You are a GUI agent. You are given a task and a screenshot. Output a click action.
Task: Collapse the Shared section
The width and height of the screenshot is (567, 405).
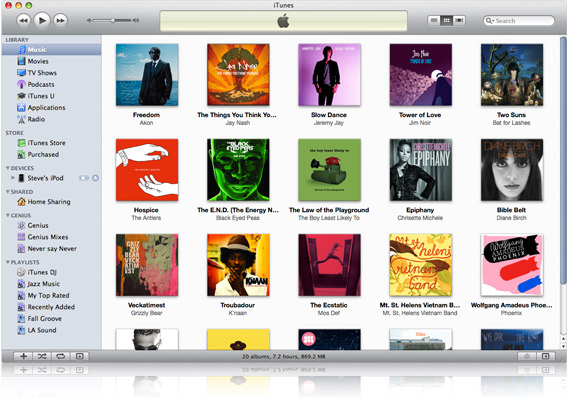pos(8,192)
